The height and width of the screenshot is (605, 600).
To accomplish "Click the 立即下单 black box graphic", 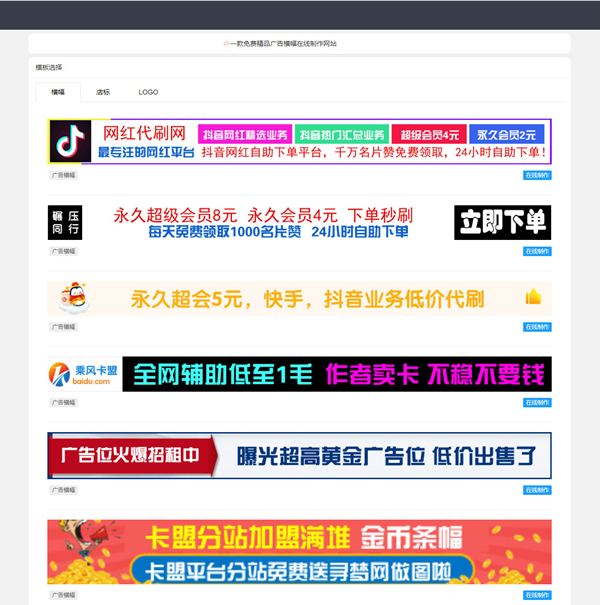I will point(502,222).
